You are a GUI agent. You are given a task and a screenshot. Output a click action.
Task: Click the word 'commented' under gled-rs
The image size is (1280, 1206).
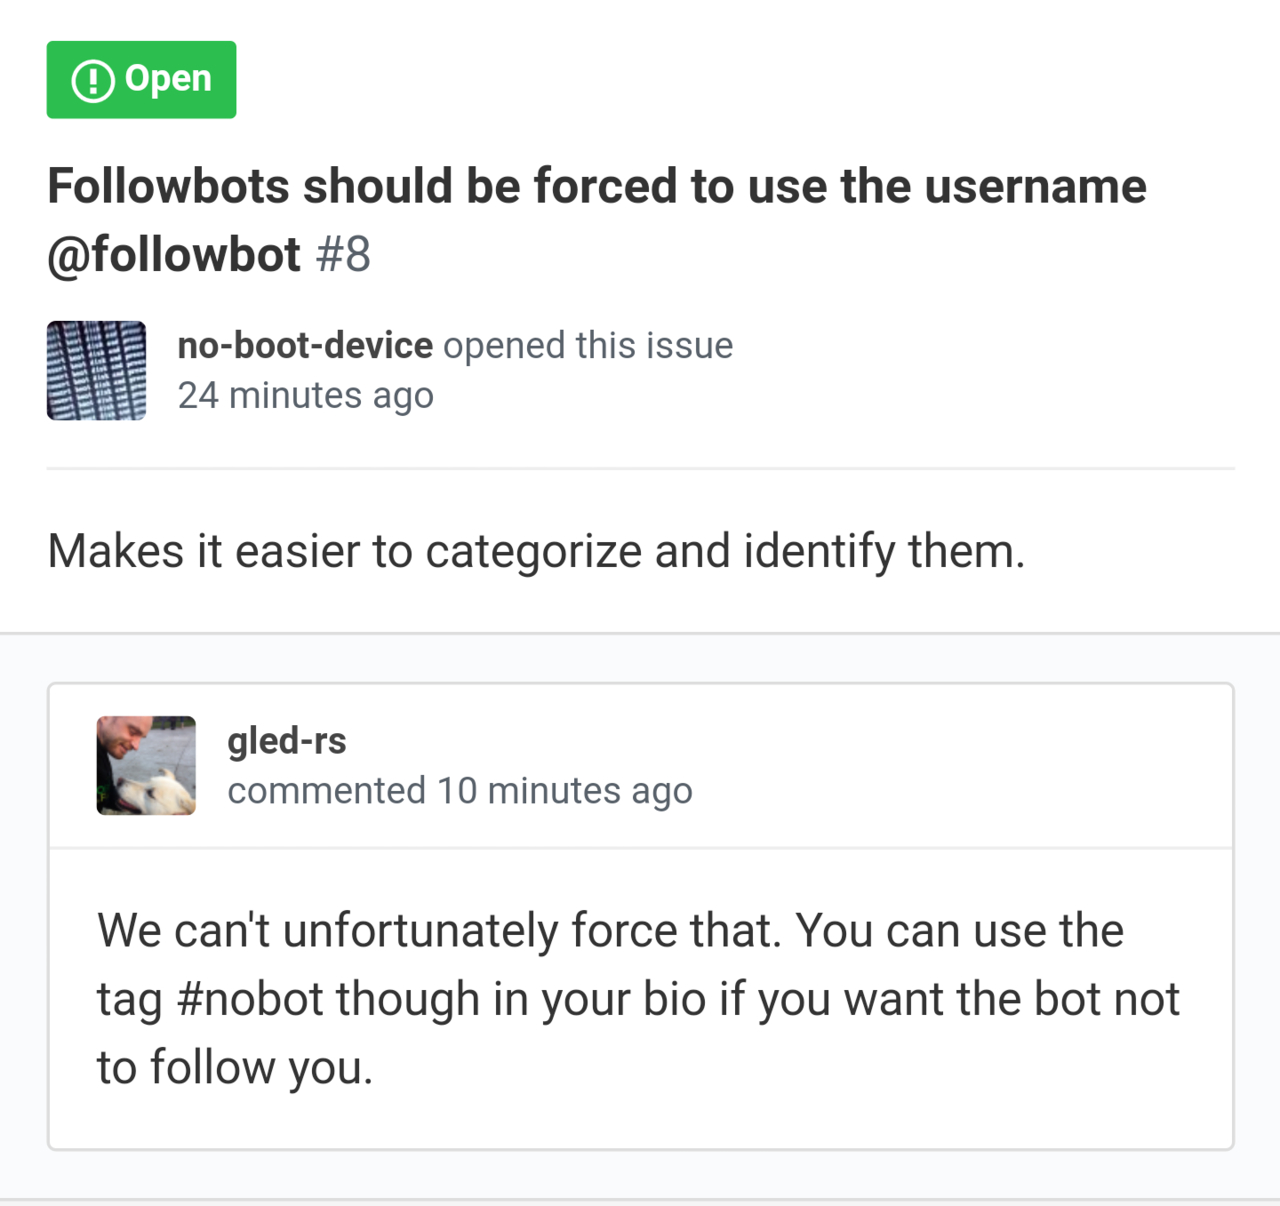[x=326, y=791]
